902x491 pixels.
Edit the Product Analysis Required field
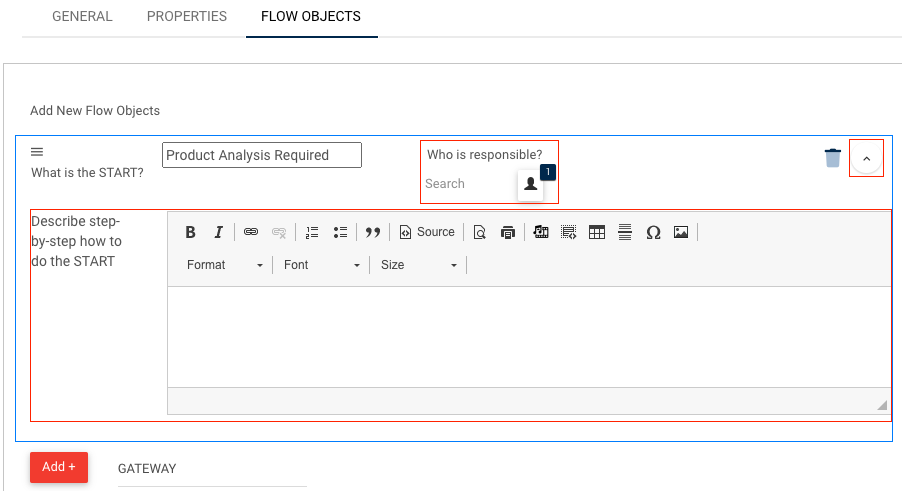[262, 155]
